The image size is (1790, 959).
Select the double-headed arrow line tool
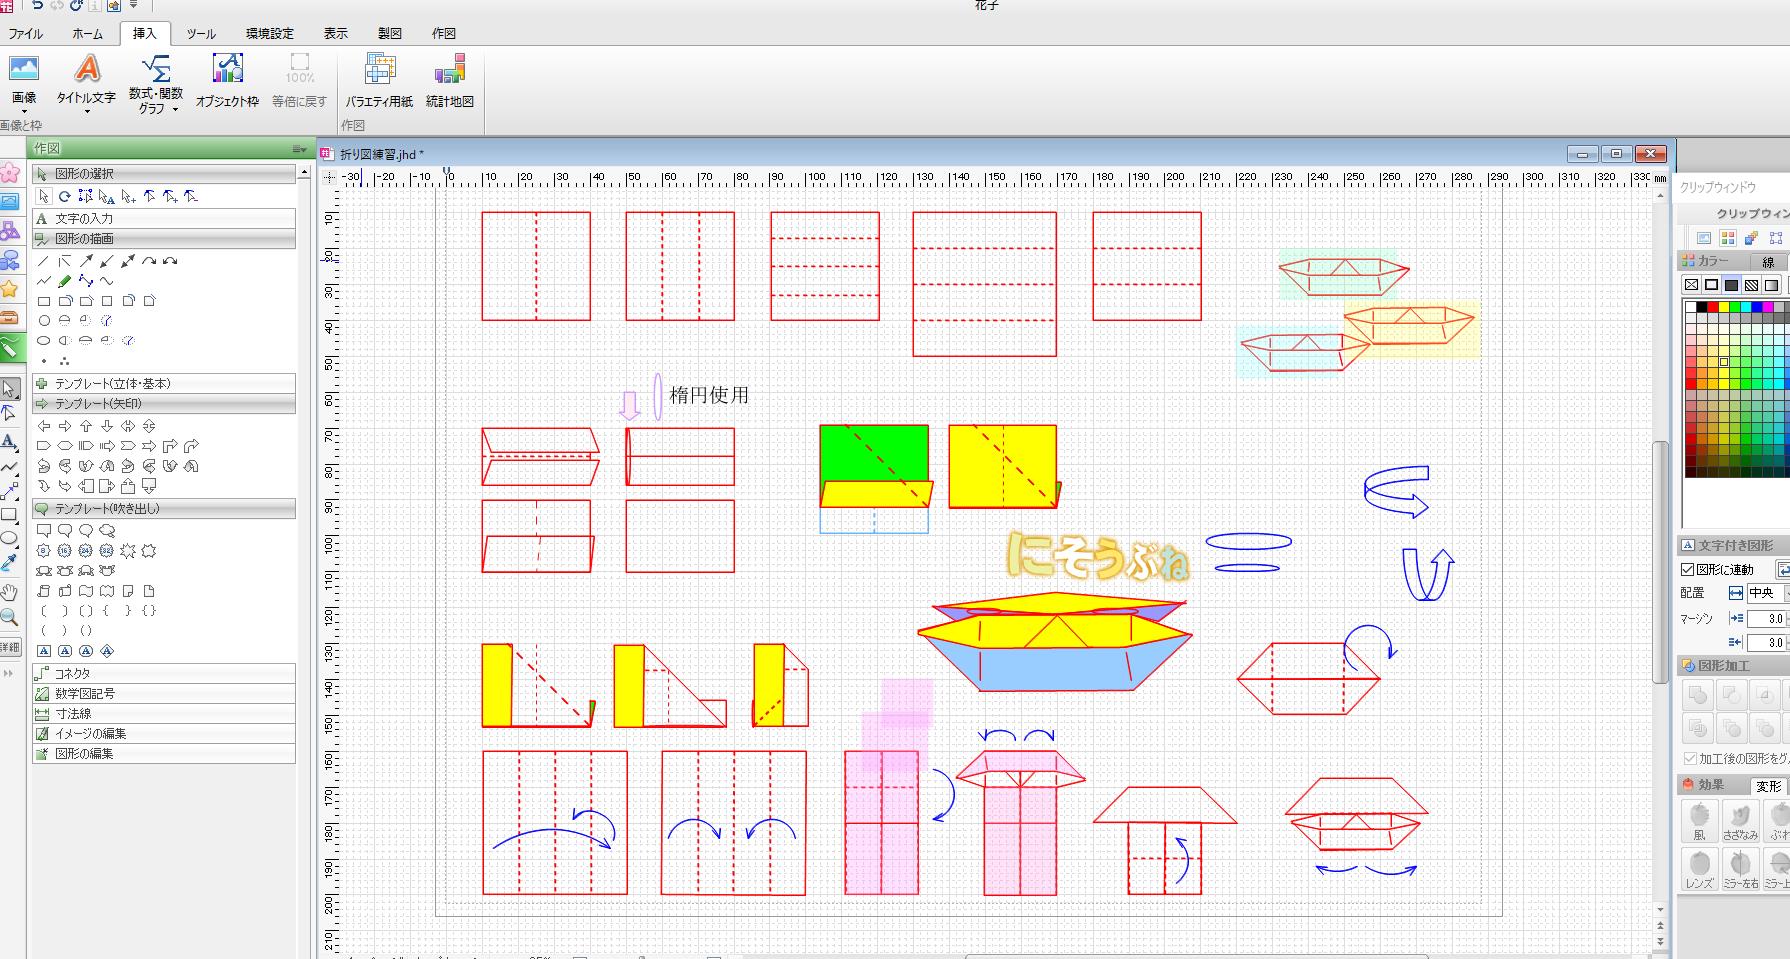tap(127, 261)
